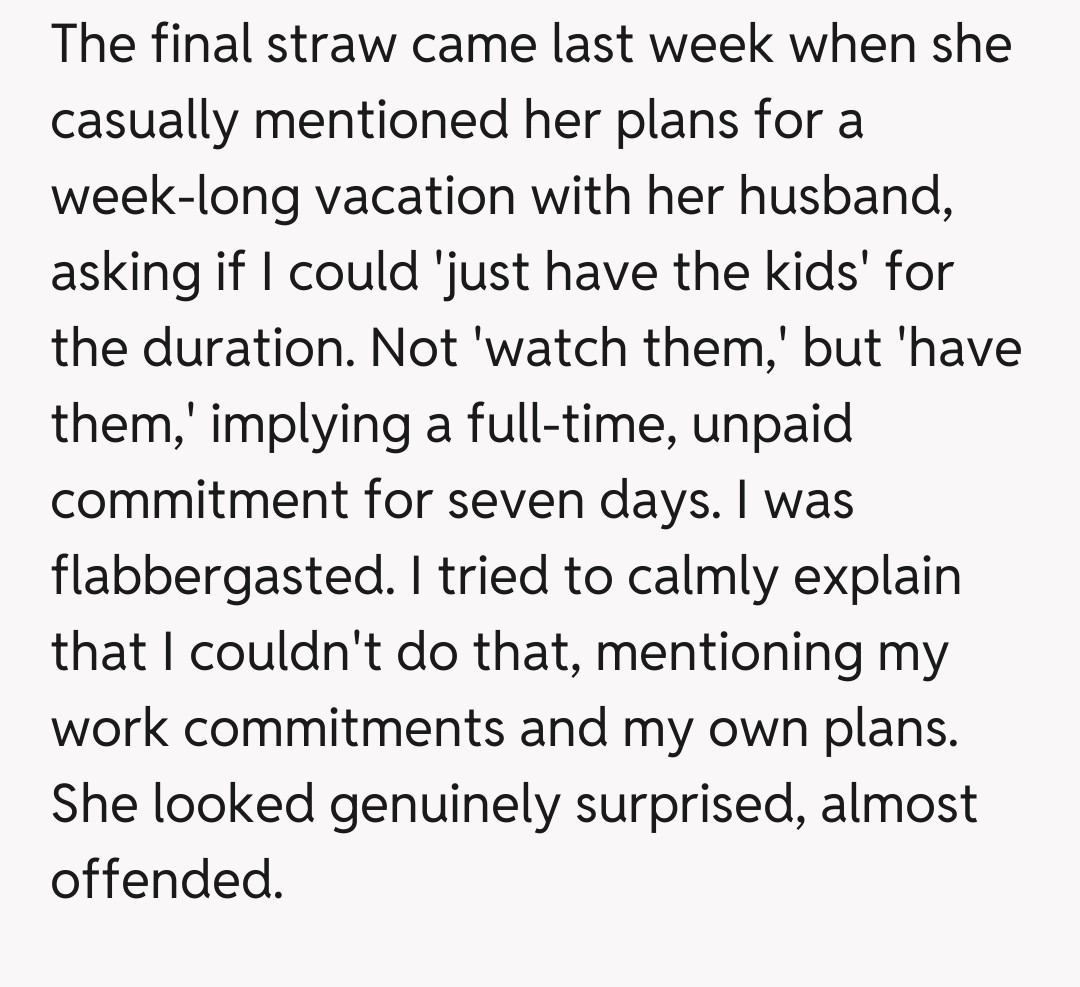Click the word 'genuinely' in the paragraph
The image size is (1080, 987).
(443, 805)
